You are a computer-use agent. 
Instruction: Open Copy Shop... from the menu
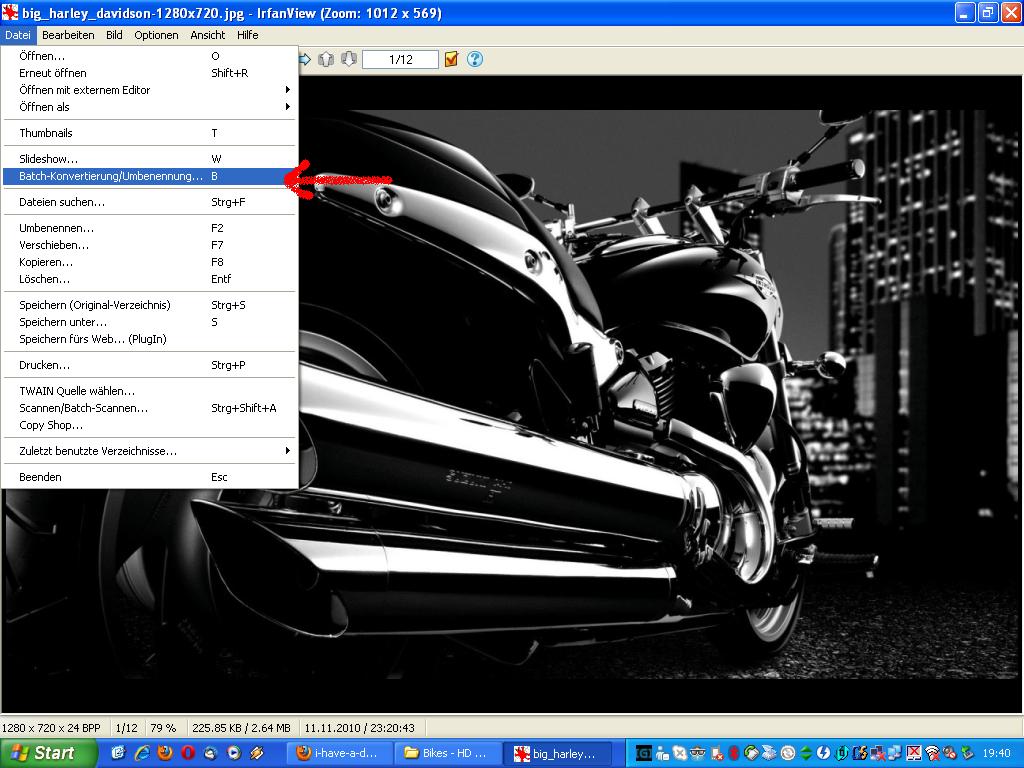[x=150, y=426]
